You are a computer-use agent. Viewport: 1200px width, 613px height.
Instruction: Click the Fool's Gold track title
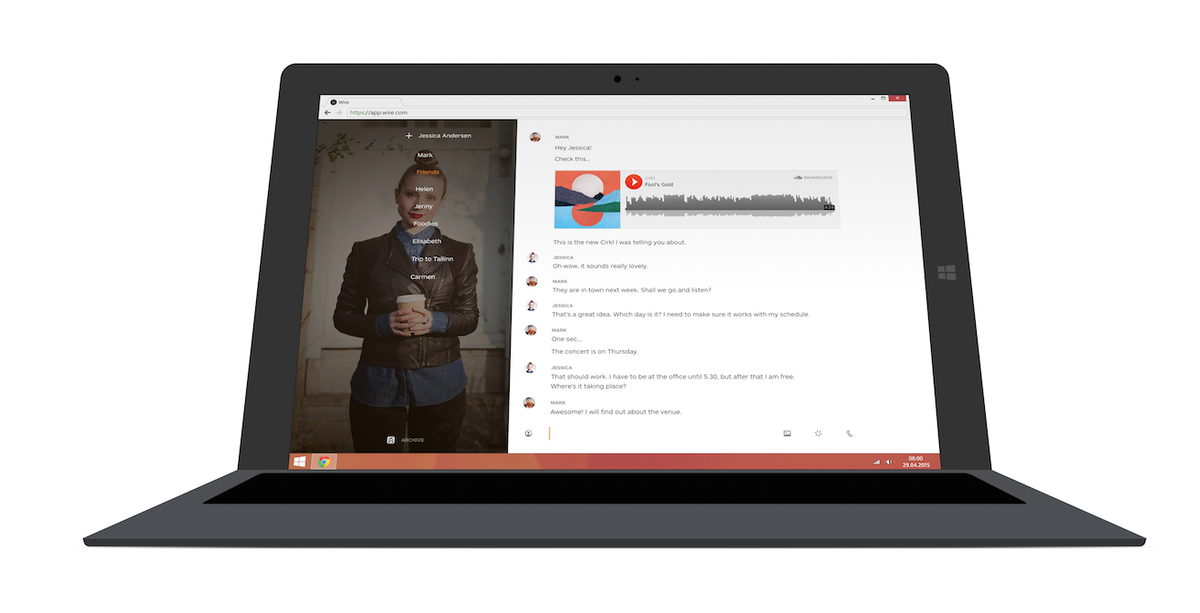click(x=658, y=184)
